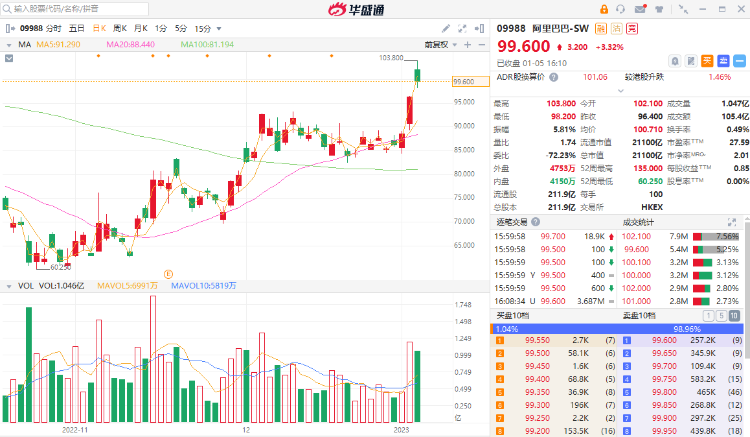
Task: Select bid level 4 price 99.400
Action: point(538,379)
